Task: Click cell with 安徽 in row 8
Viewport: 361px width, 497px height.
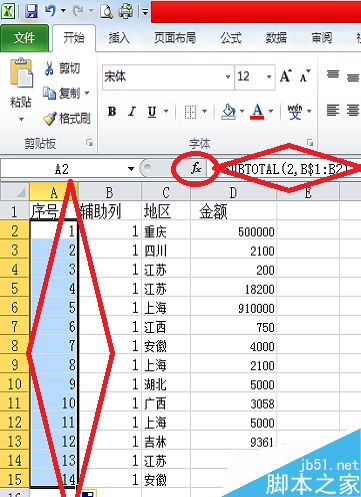Action: (166, 346)
